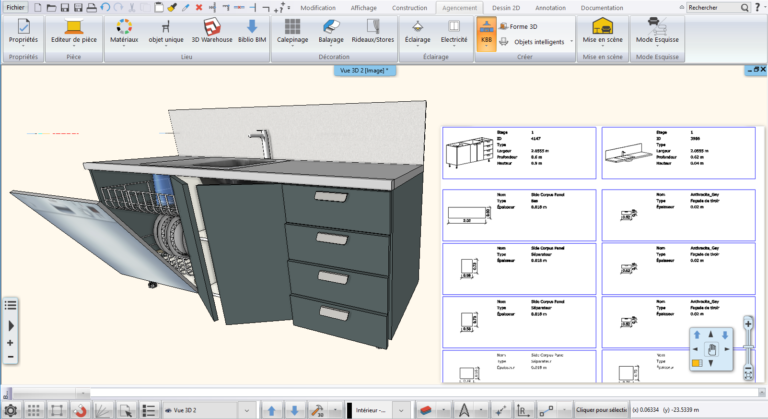Expand the Vue 3D 2 view dropdown
The height and width of the screenshot is (419, 768).
click(x=247, y=410)
